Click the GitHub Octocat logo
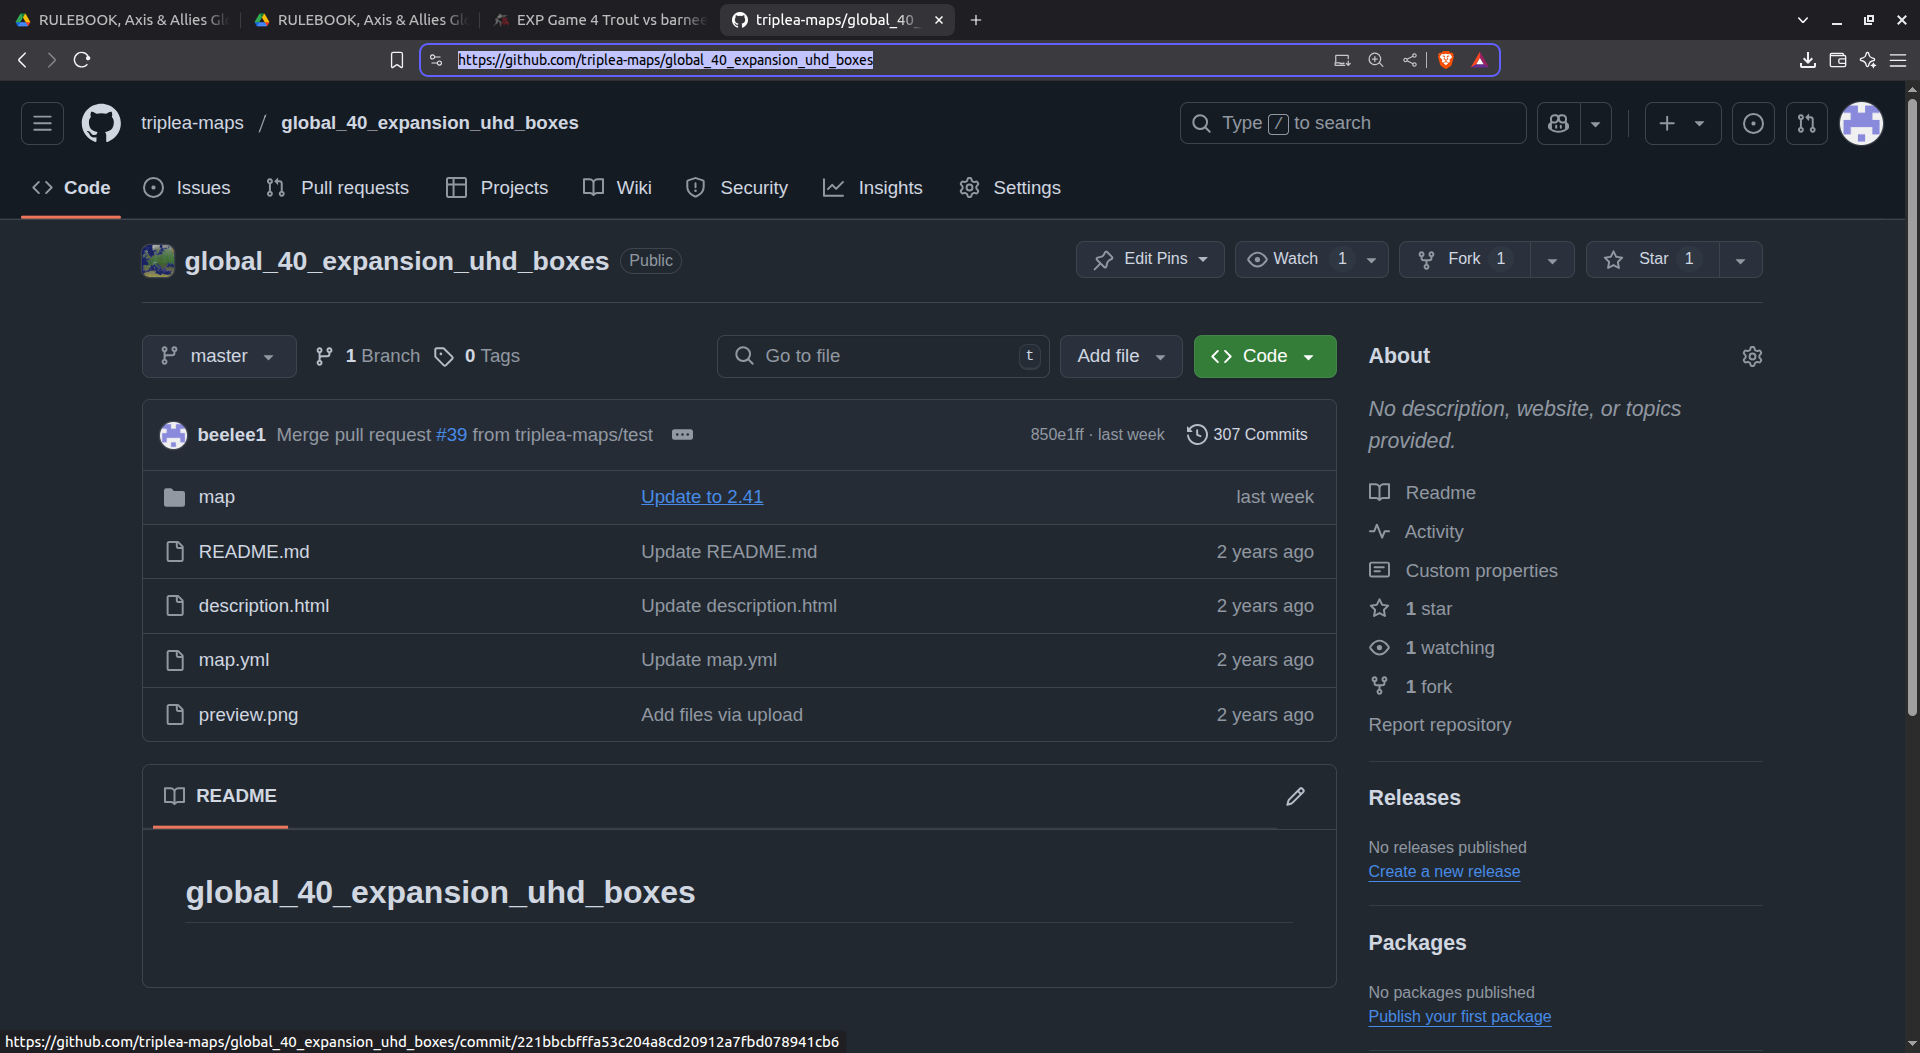Viewport: 1920px width, 1053px height. click(x=101, y=123)
